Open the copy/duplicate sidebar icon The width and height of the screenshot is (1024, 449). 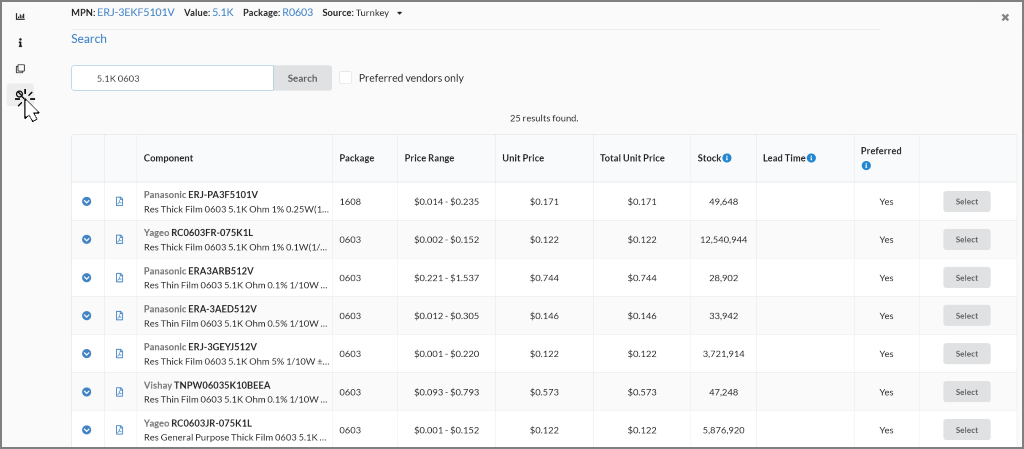[20, 69]
